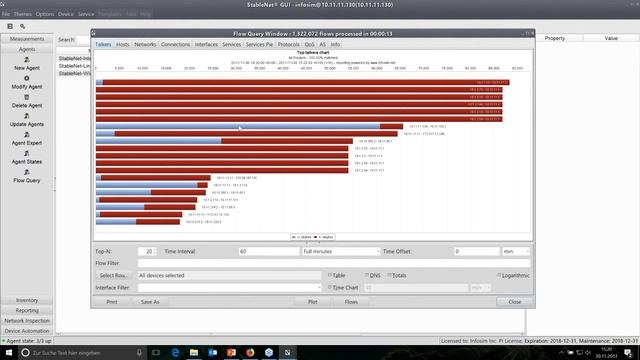The width and height of the screenshot is (640, 360).
Task: Click the Time Offset value field
Action: pyautogui.click(x=477, y=251)
